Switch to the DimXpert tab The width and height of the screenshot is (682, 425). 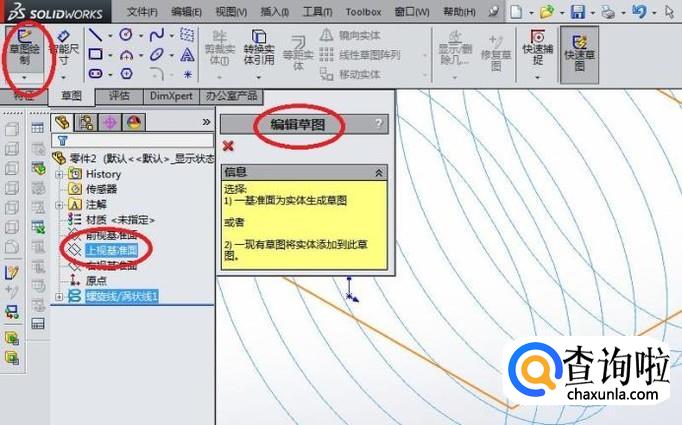171,96
